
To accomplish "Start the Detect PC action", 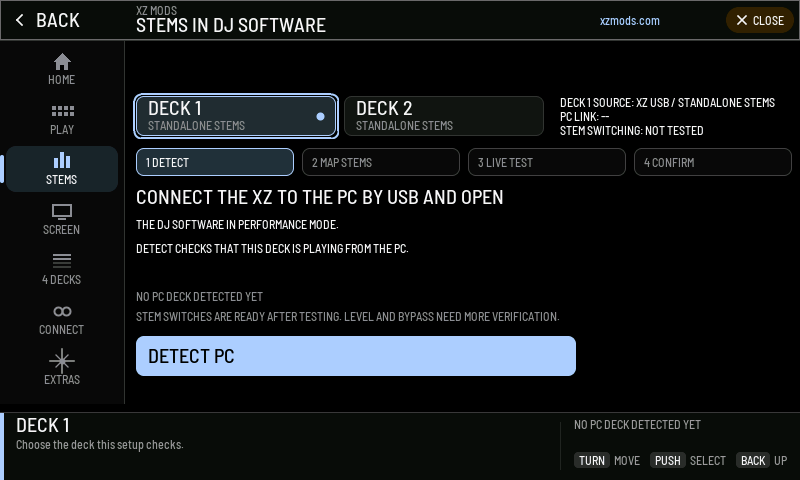I will click(356, 356).
